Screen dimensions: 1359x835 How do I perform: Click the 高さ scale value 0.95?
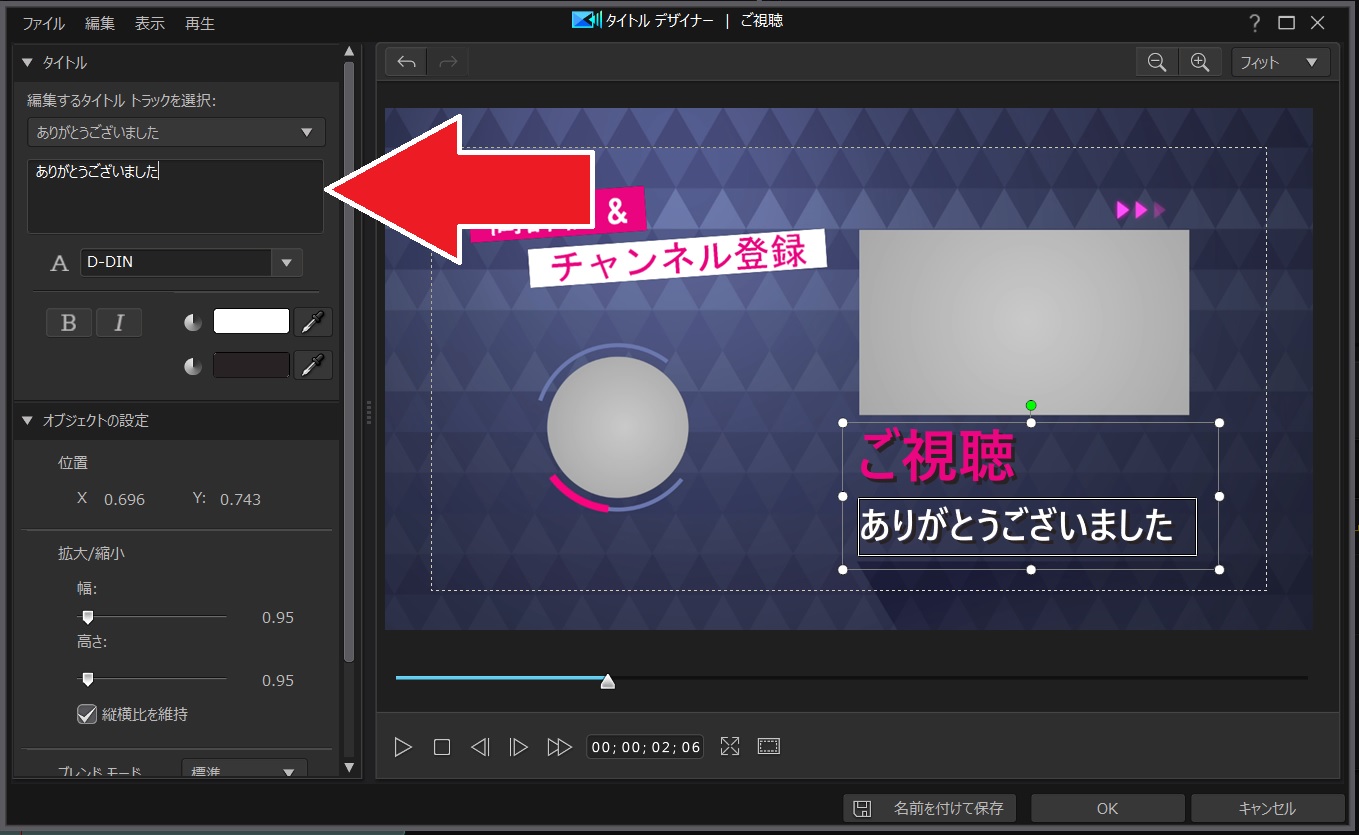click(x=278, y=681)
